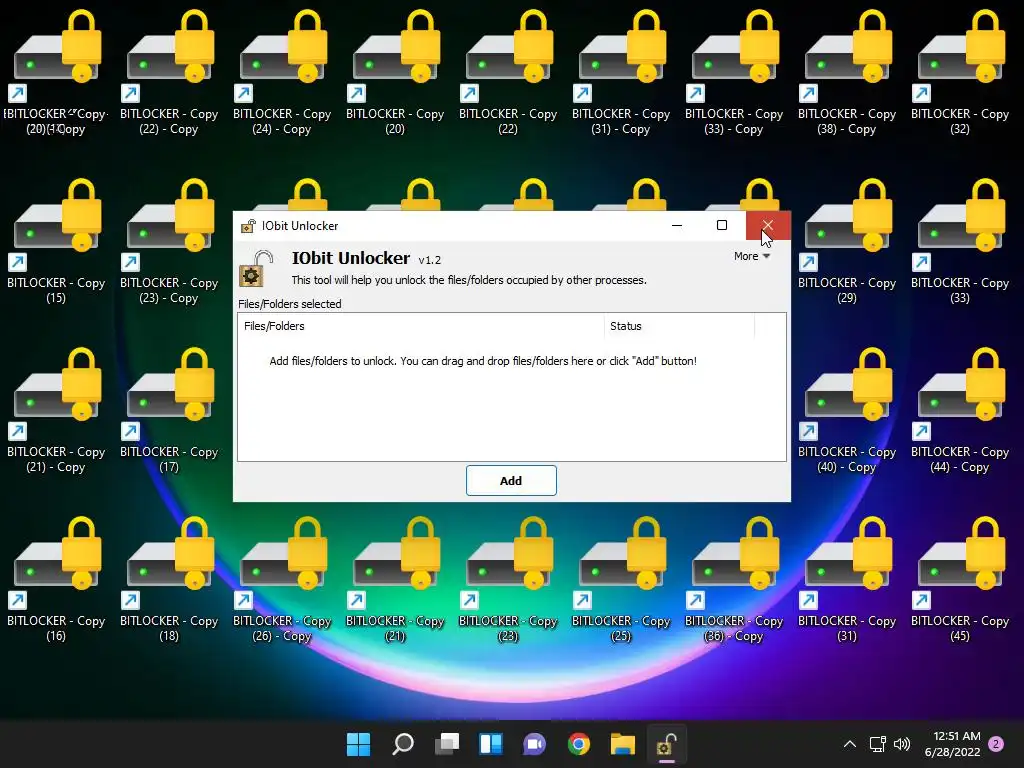1024x768 pixels.
Task: Click the Files/Folders column header
Action: point(421,326)
